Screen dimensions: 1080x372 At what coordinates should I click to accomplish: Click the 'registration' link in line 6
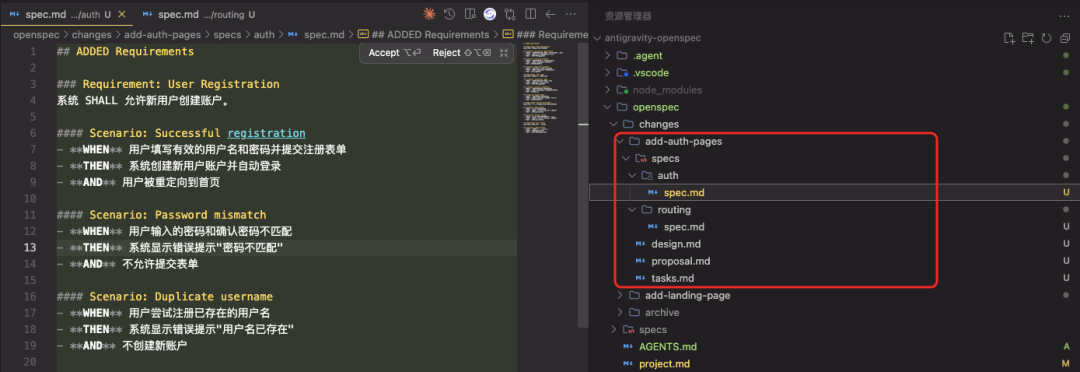[x=266, y=133]
